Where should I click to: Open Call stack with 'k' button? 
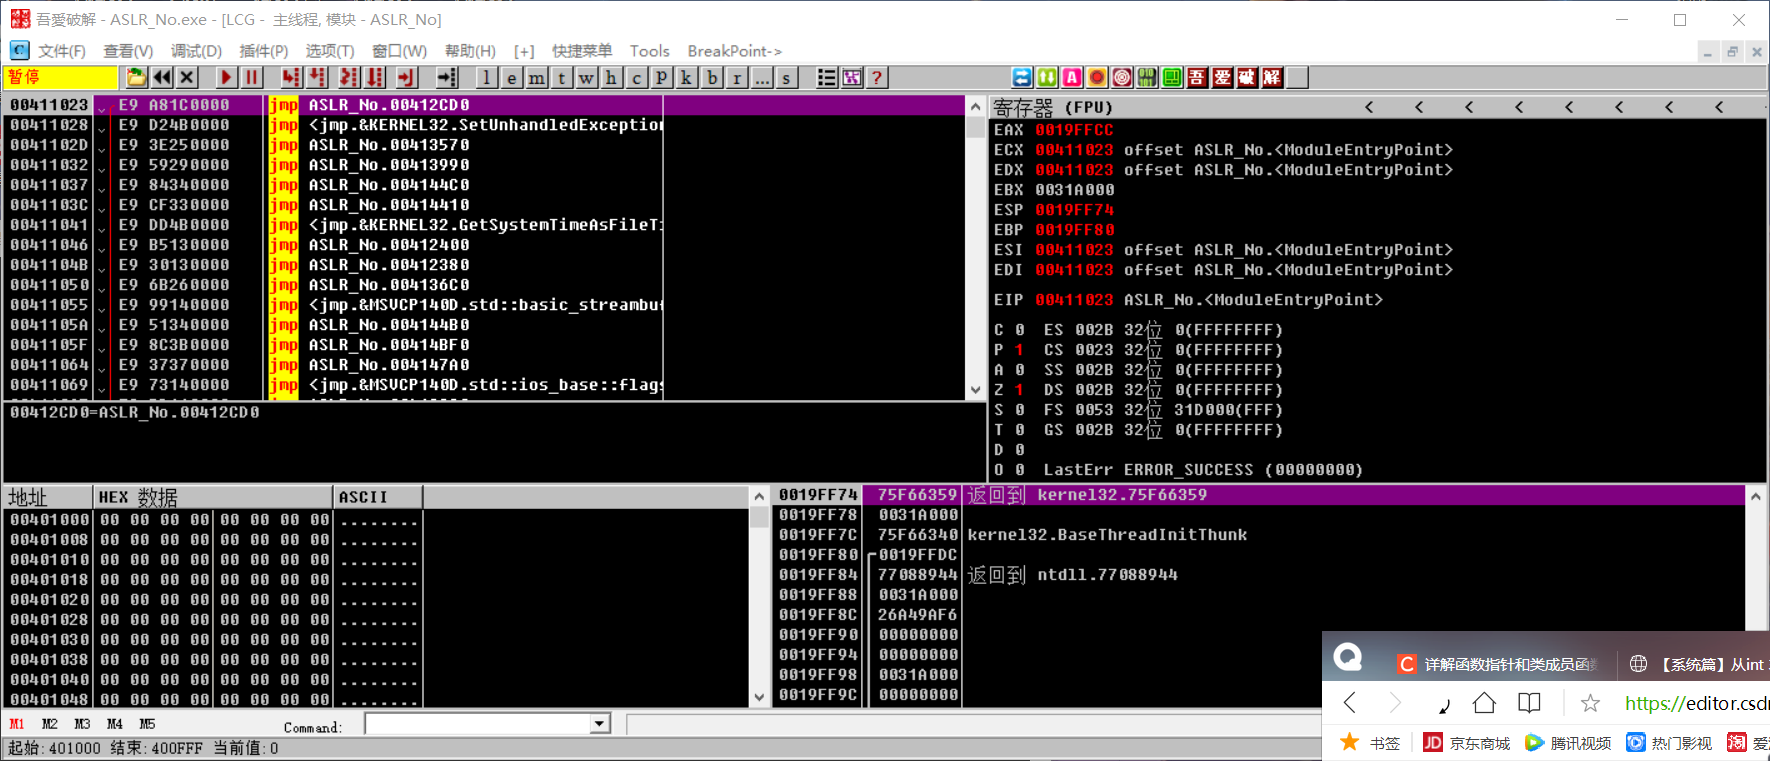coord(686,77)
